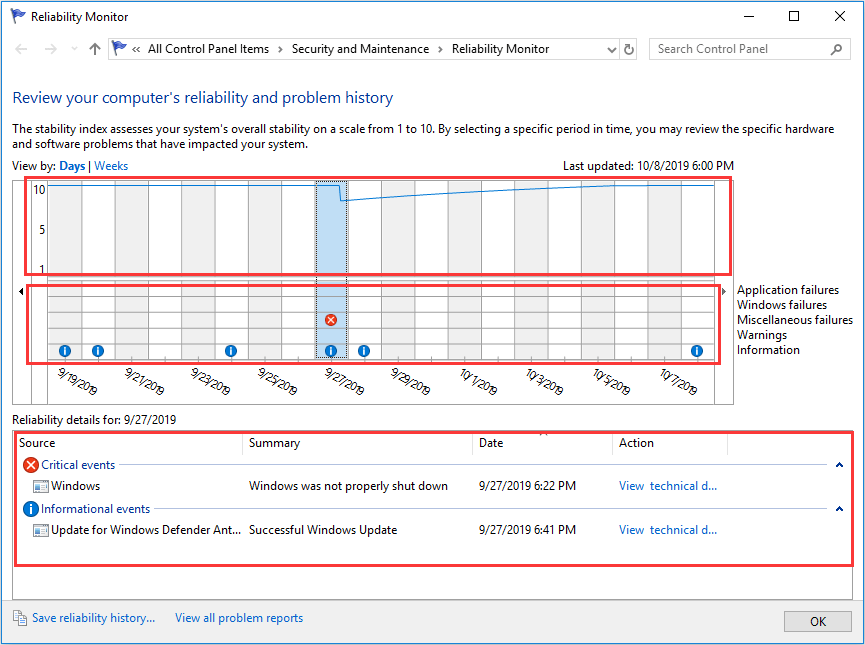The width and height of the screenshot is (865, 645).
Task: Click the document icon beside Save reliability history
Action: tap(20, 618)
